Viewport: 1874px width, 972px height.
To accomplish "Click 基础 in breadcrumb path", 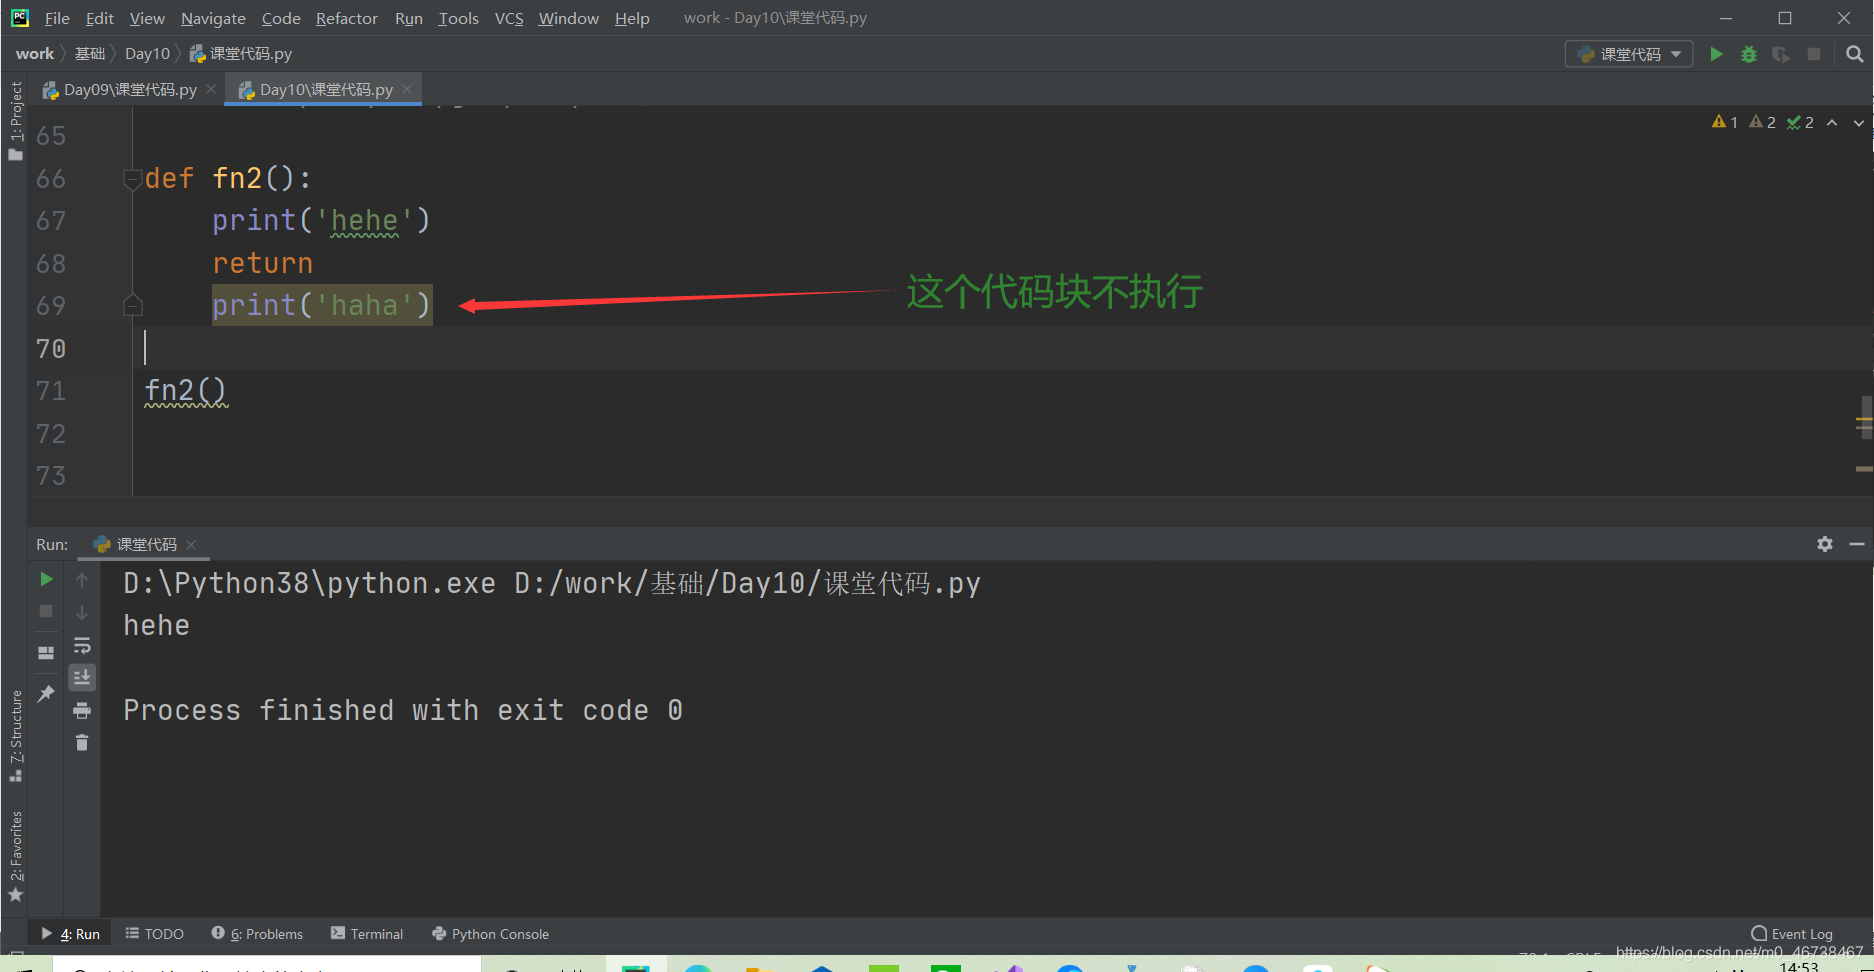I will tap(90, 54).
